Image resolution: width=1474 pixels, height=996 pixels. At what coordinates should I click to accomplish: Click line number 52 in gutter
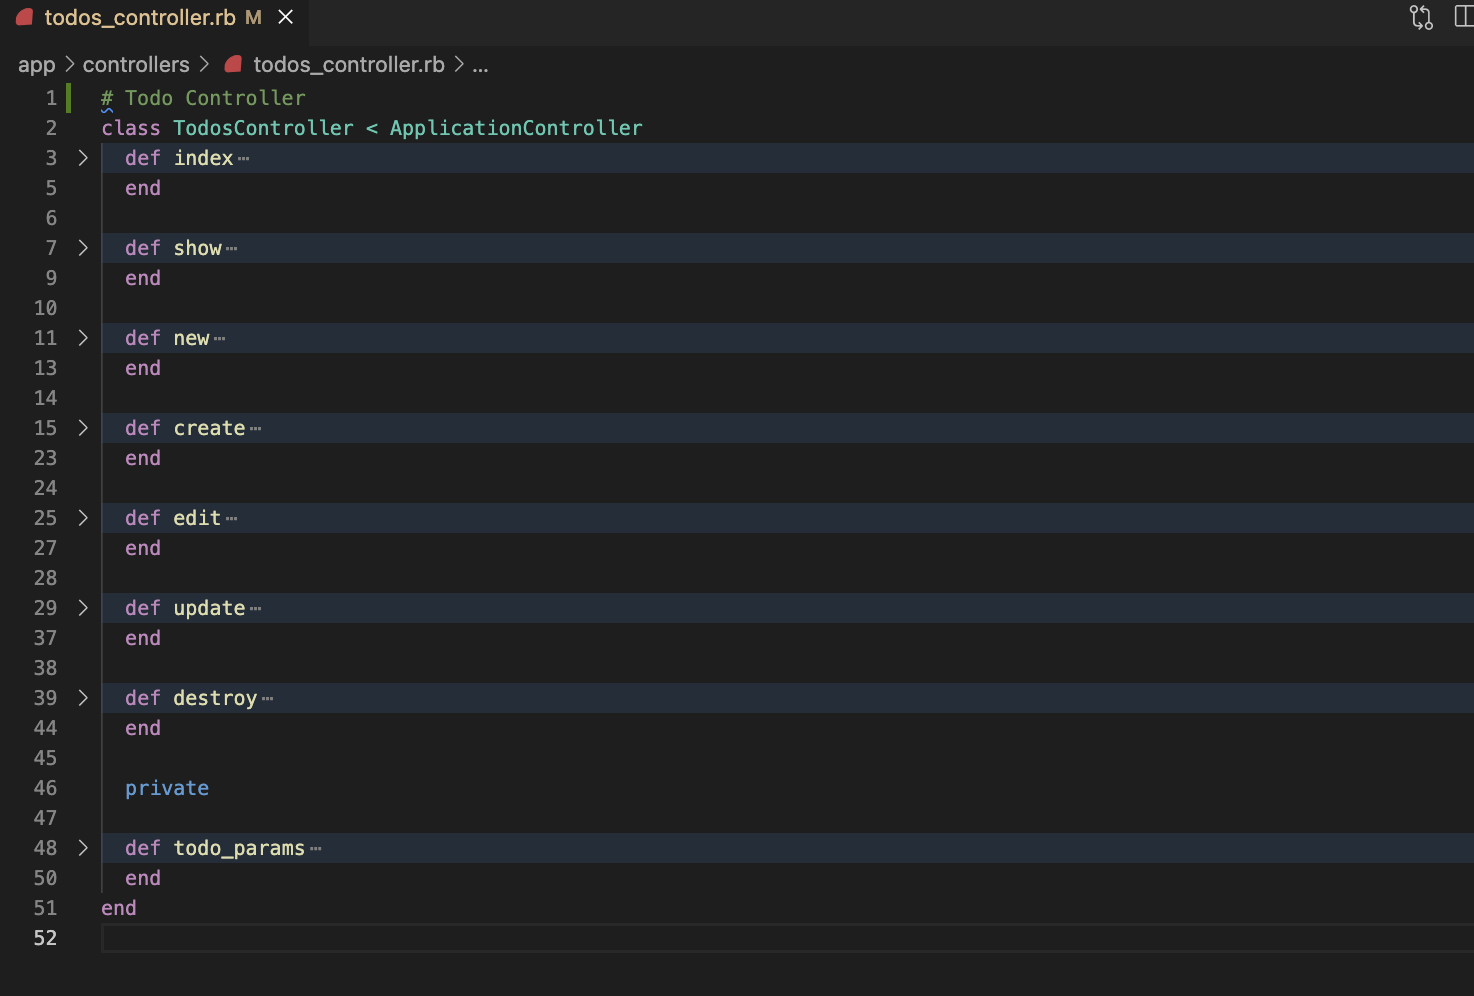(x=46, y=938)
